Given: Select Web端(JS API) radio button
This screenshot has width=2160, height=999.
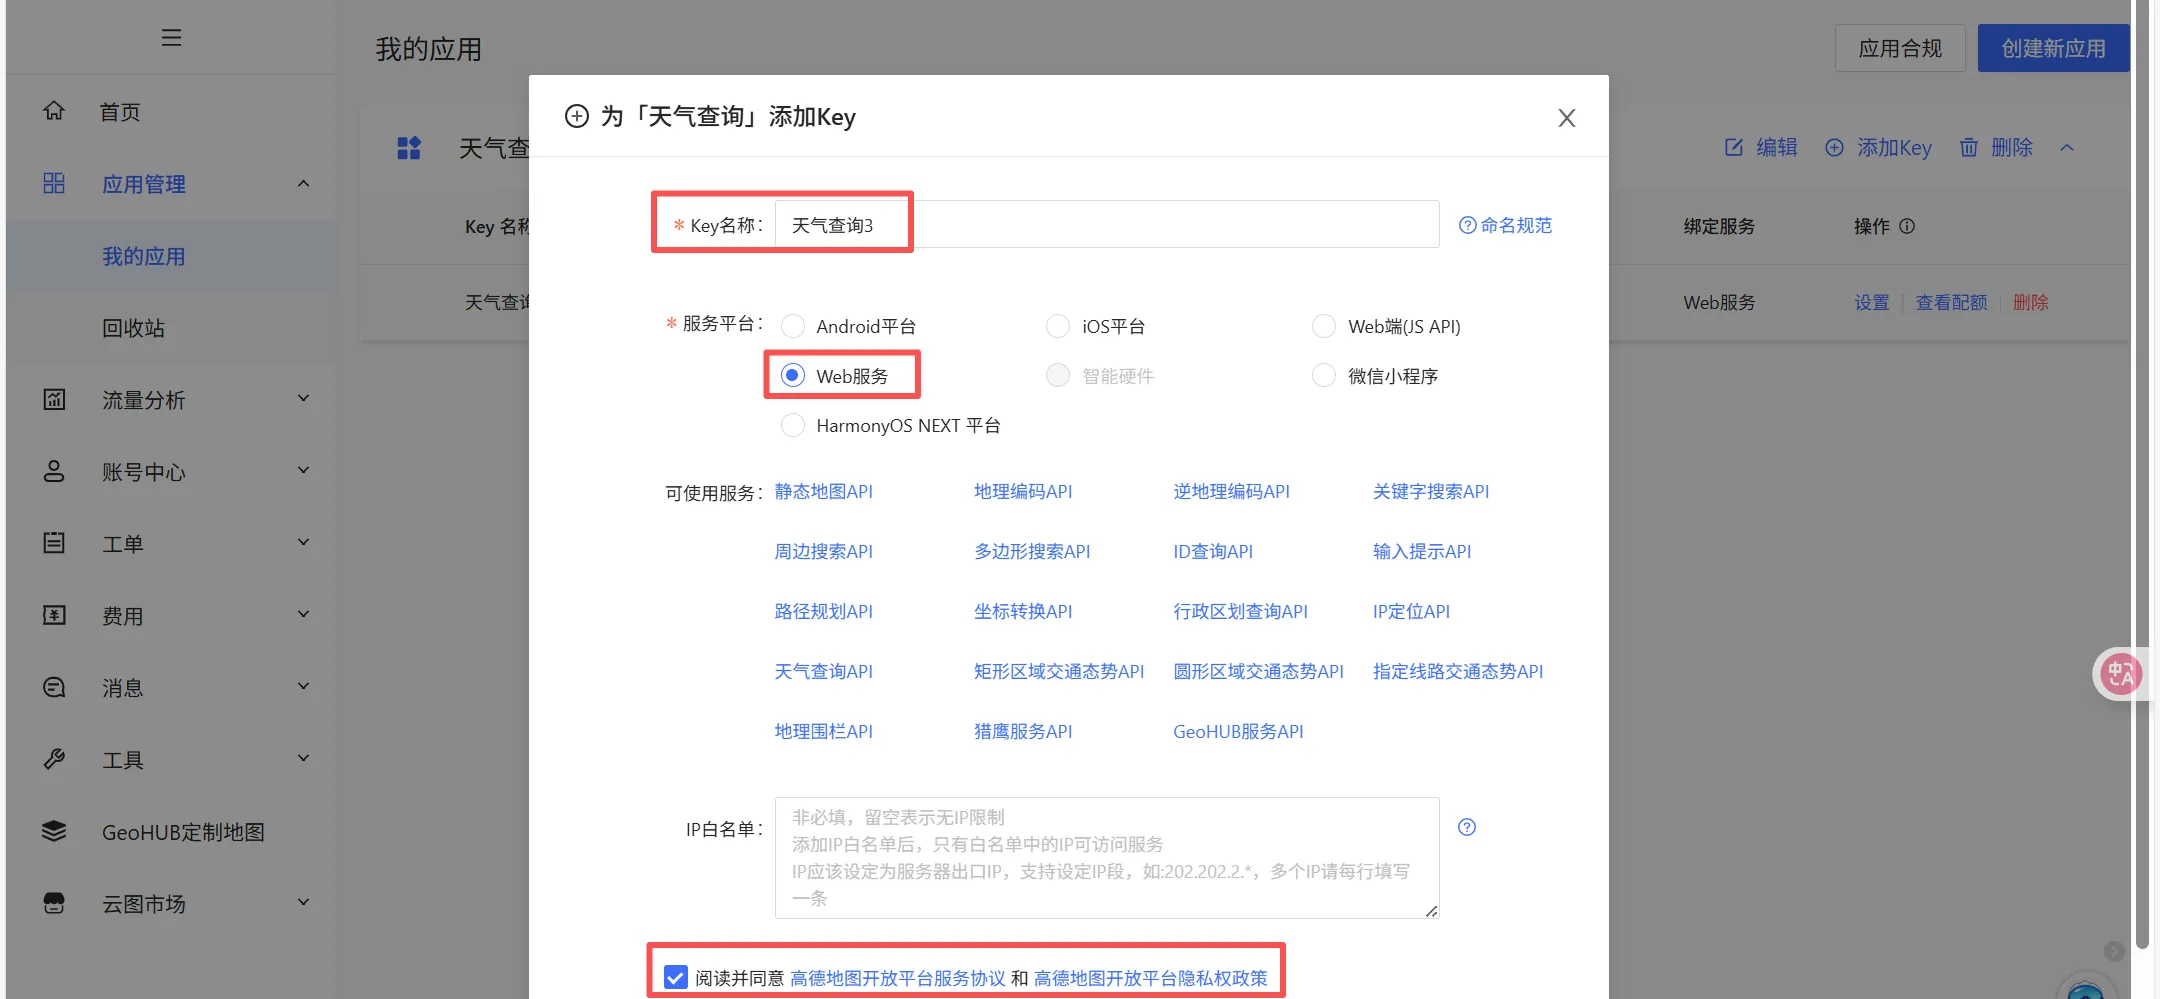Looking at the screenshot, I should tap(1324, 326).
